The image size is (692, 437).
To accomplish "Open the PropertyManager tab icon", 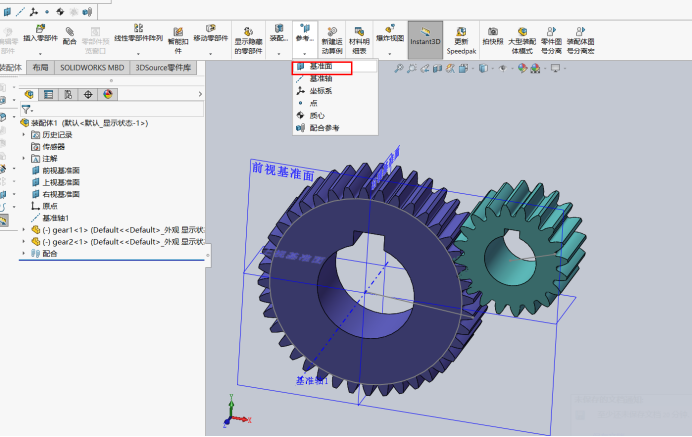I will pos(49,94).
